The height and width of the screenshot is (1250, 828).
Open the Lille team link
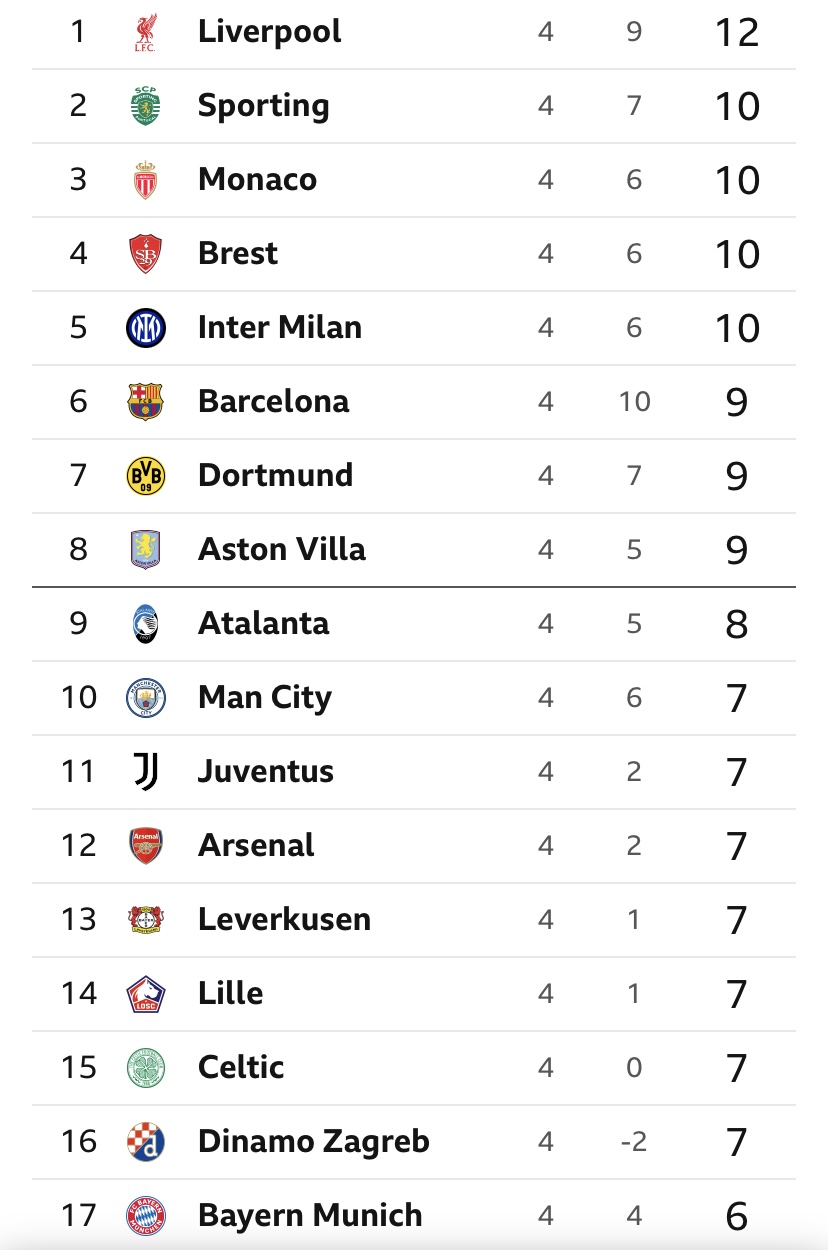click(x=231, y=993)
